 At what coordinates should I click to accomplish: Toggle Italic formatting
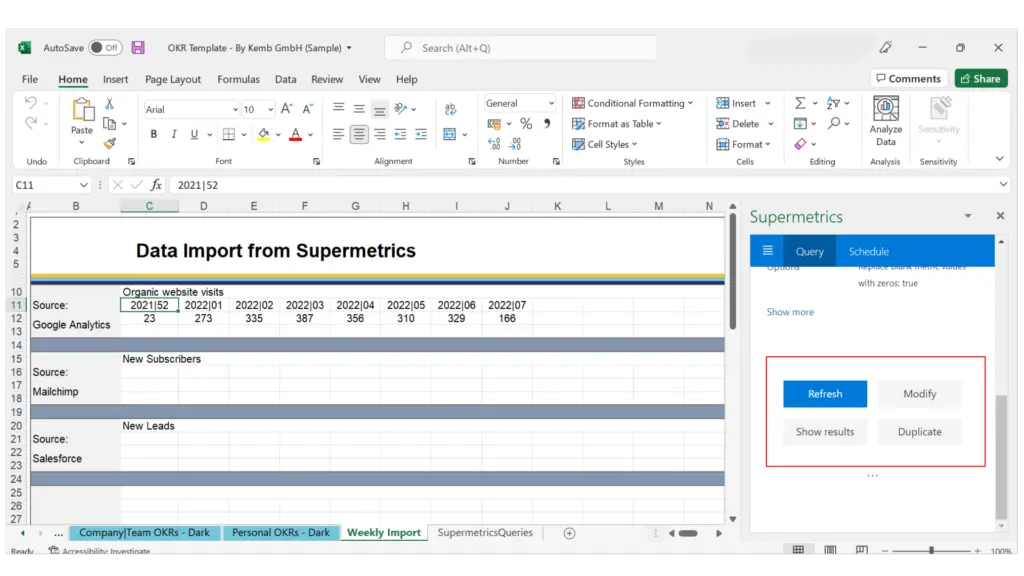[x=174, y=134]
